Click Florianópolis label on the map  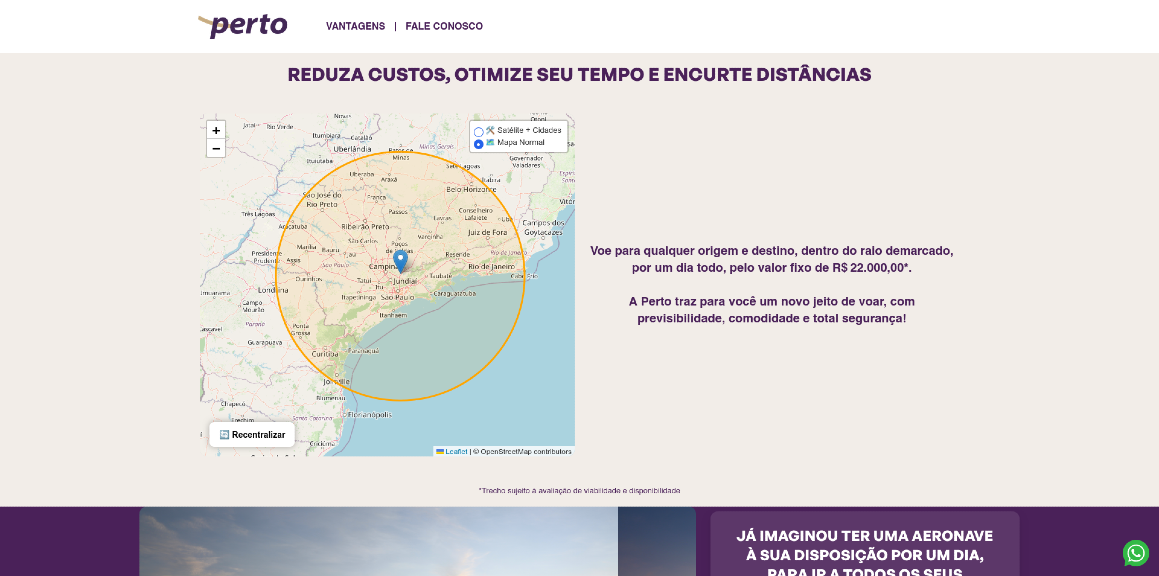point(370,415)
